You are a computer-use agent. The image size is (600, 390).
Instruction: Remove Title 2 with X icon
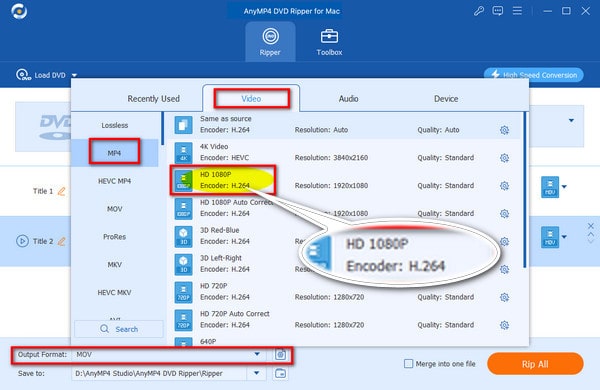tap(591, 226)
